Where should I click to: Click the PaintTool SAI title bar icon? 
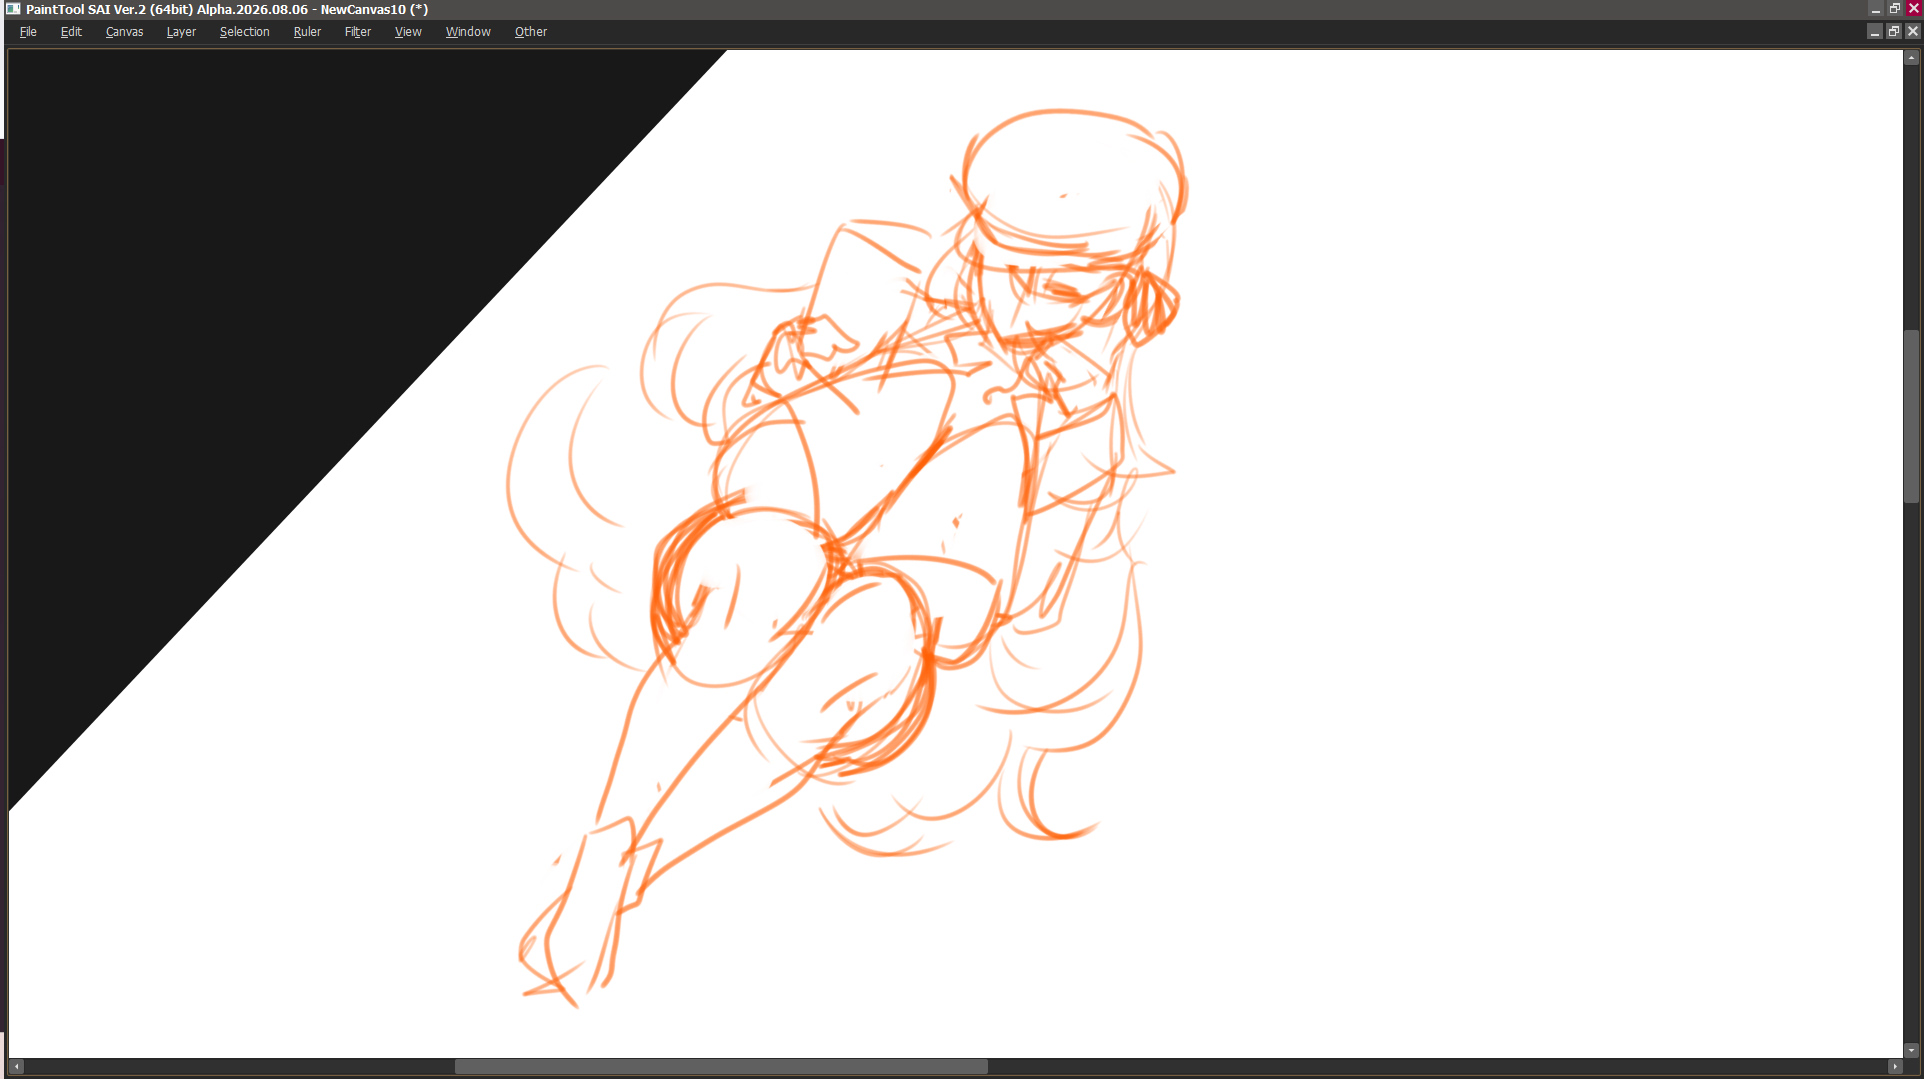(13, 9)
